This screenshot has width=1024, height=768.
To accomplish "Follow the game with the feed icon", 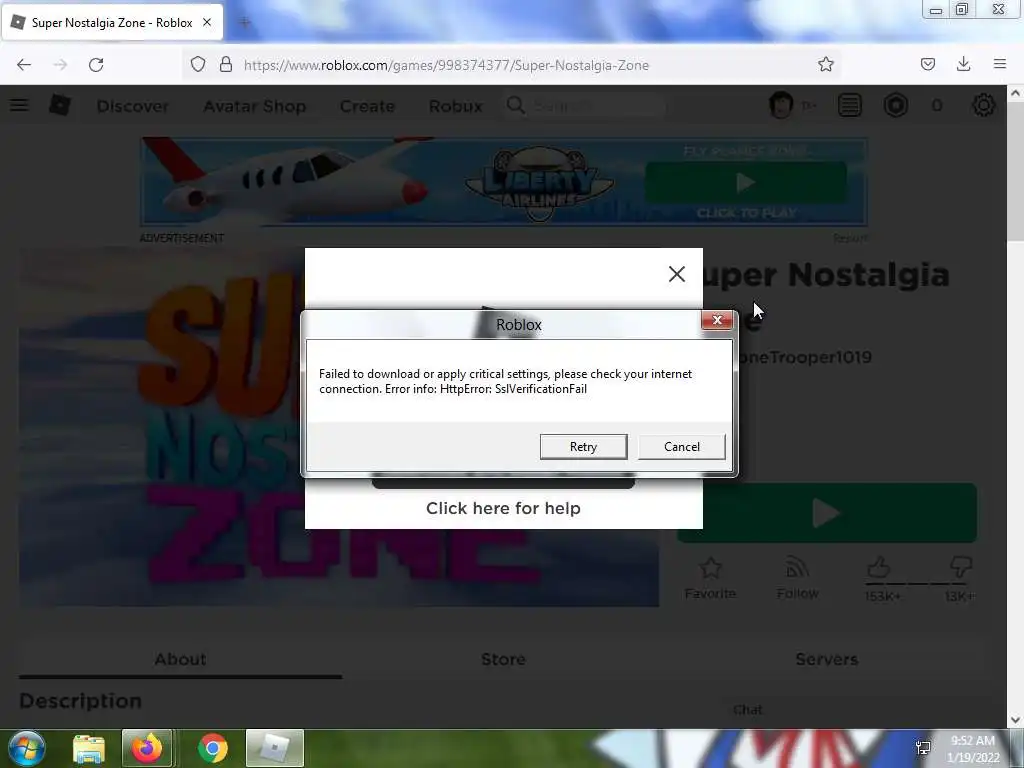I will point(797,568).
